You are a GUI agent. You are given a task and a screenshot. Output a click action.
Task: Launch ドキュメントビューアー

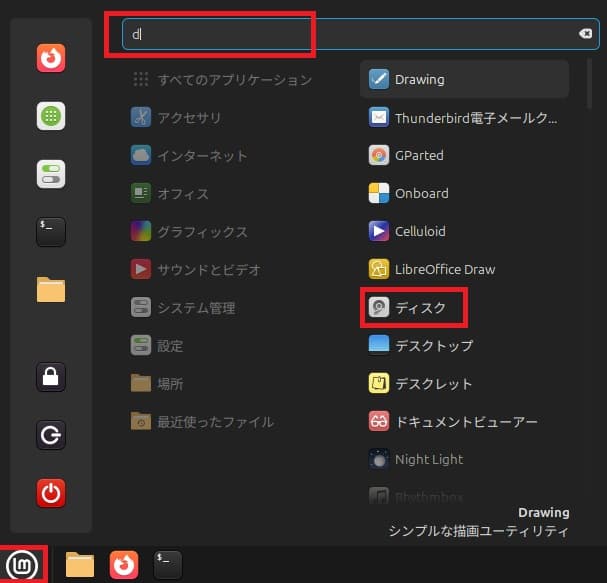(465, 422)
